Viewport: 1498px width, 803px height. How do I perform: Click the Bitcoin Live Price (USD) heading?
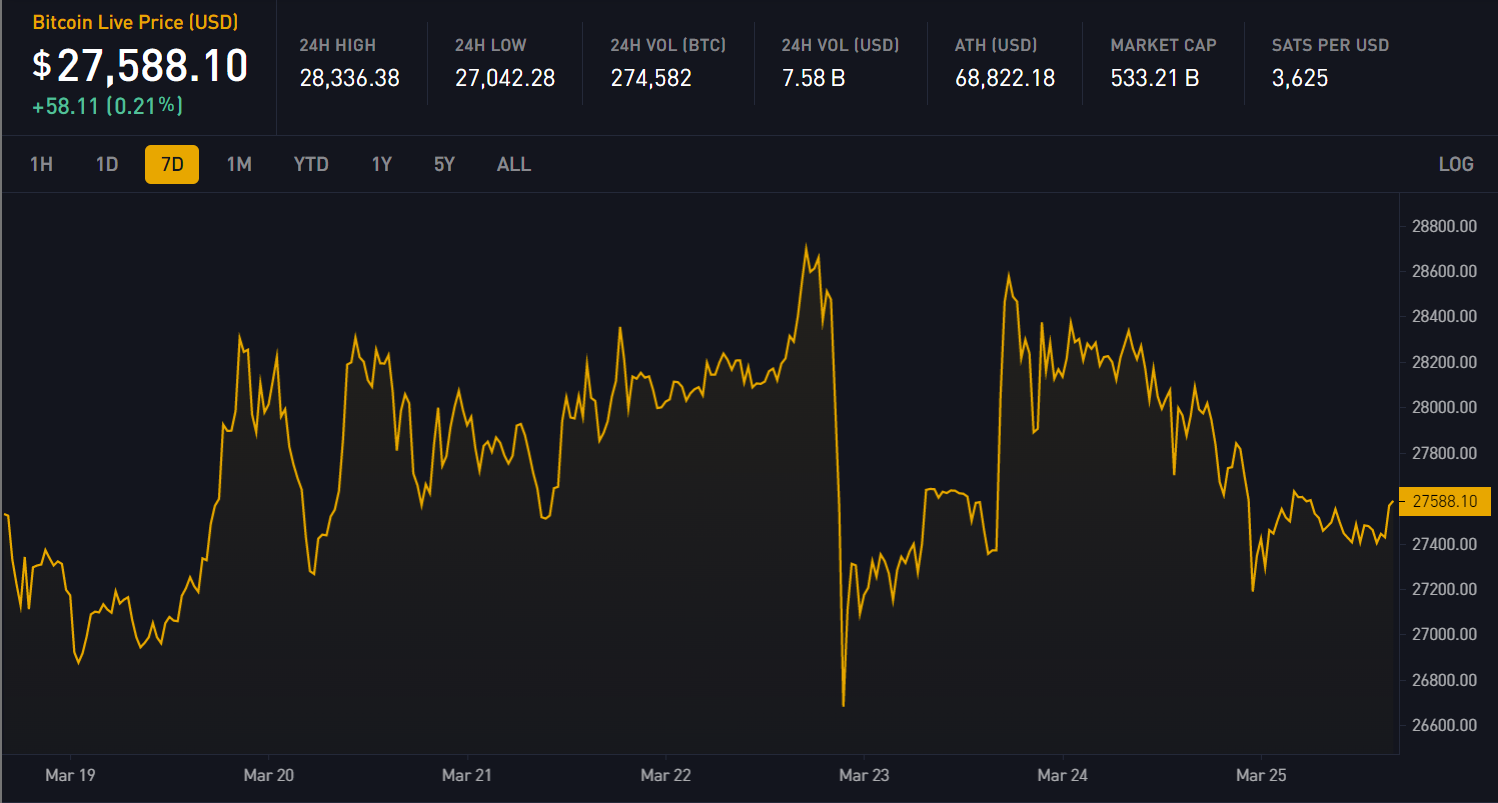(136, 21)
